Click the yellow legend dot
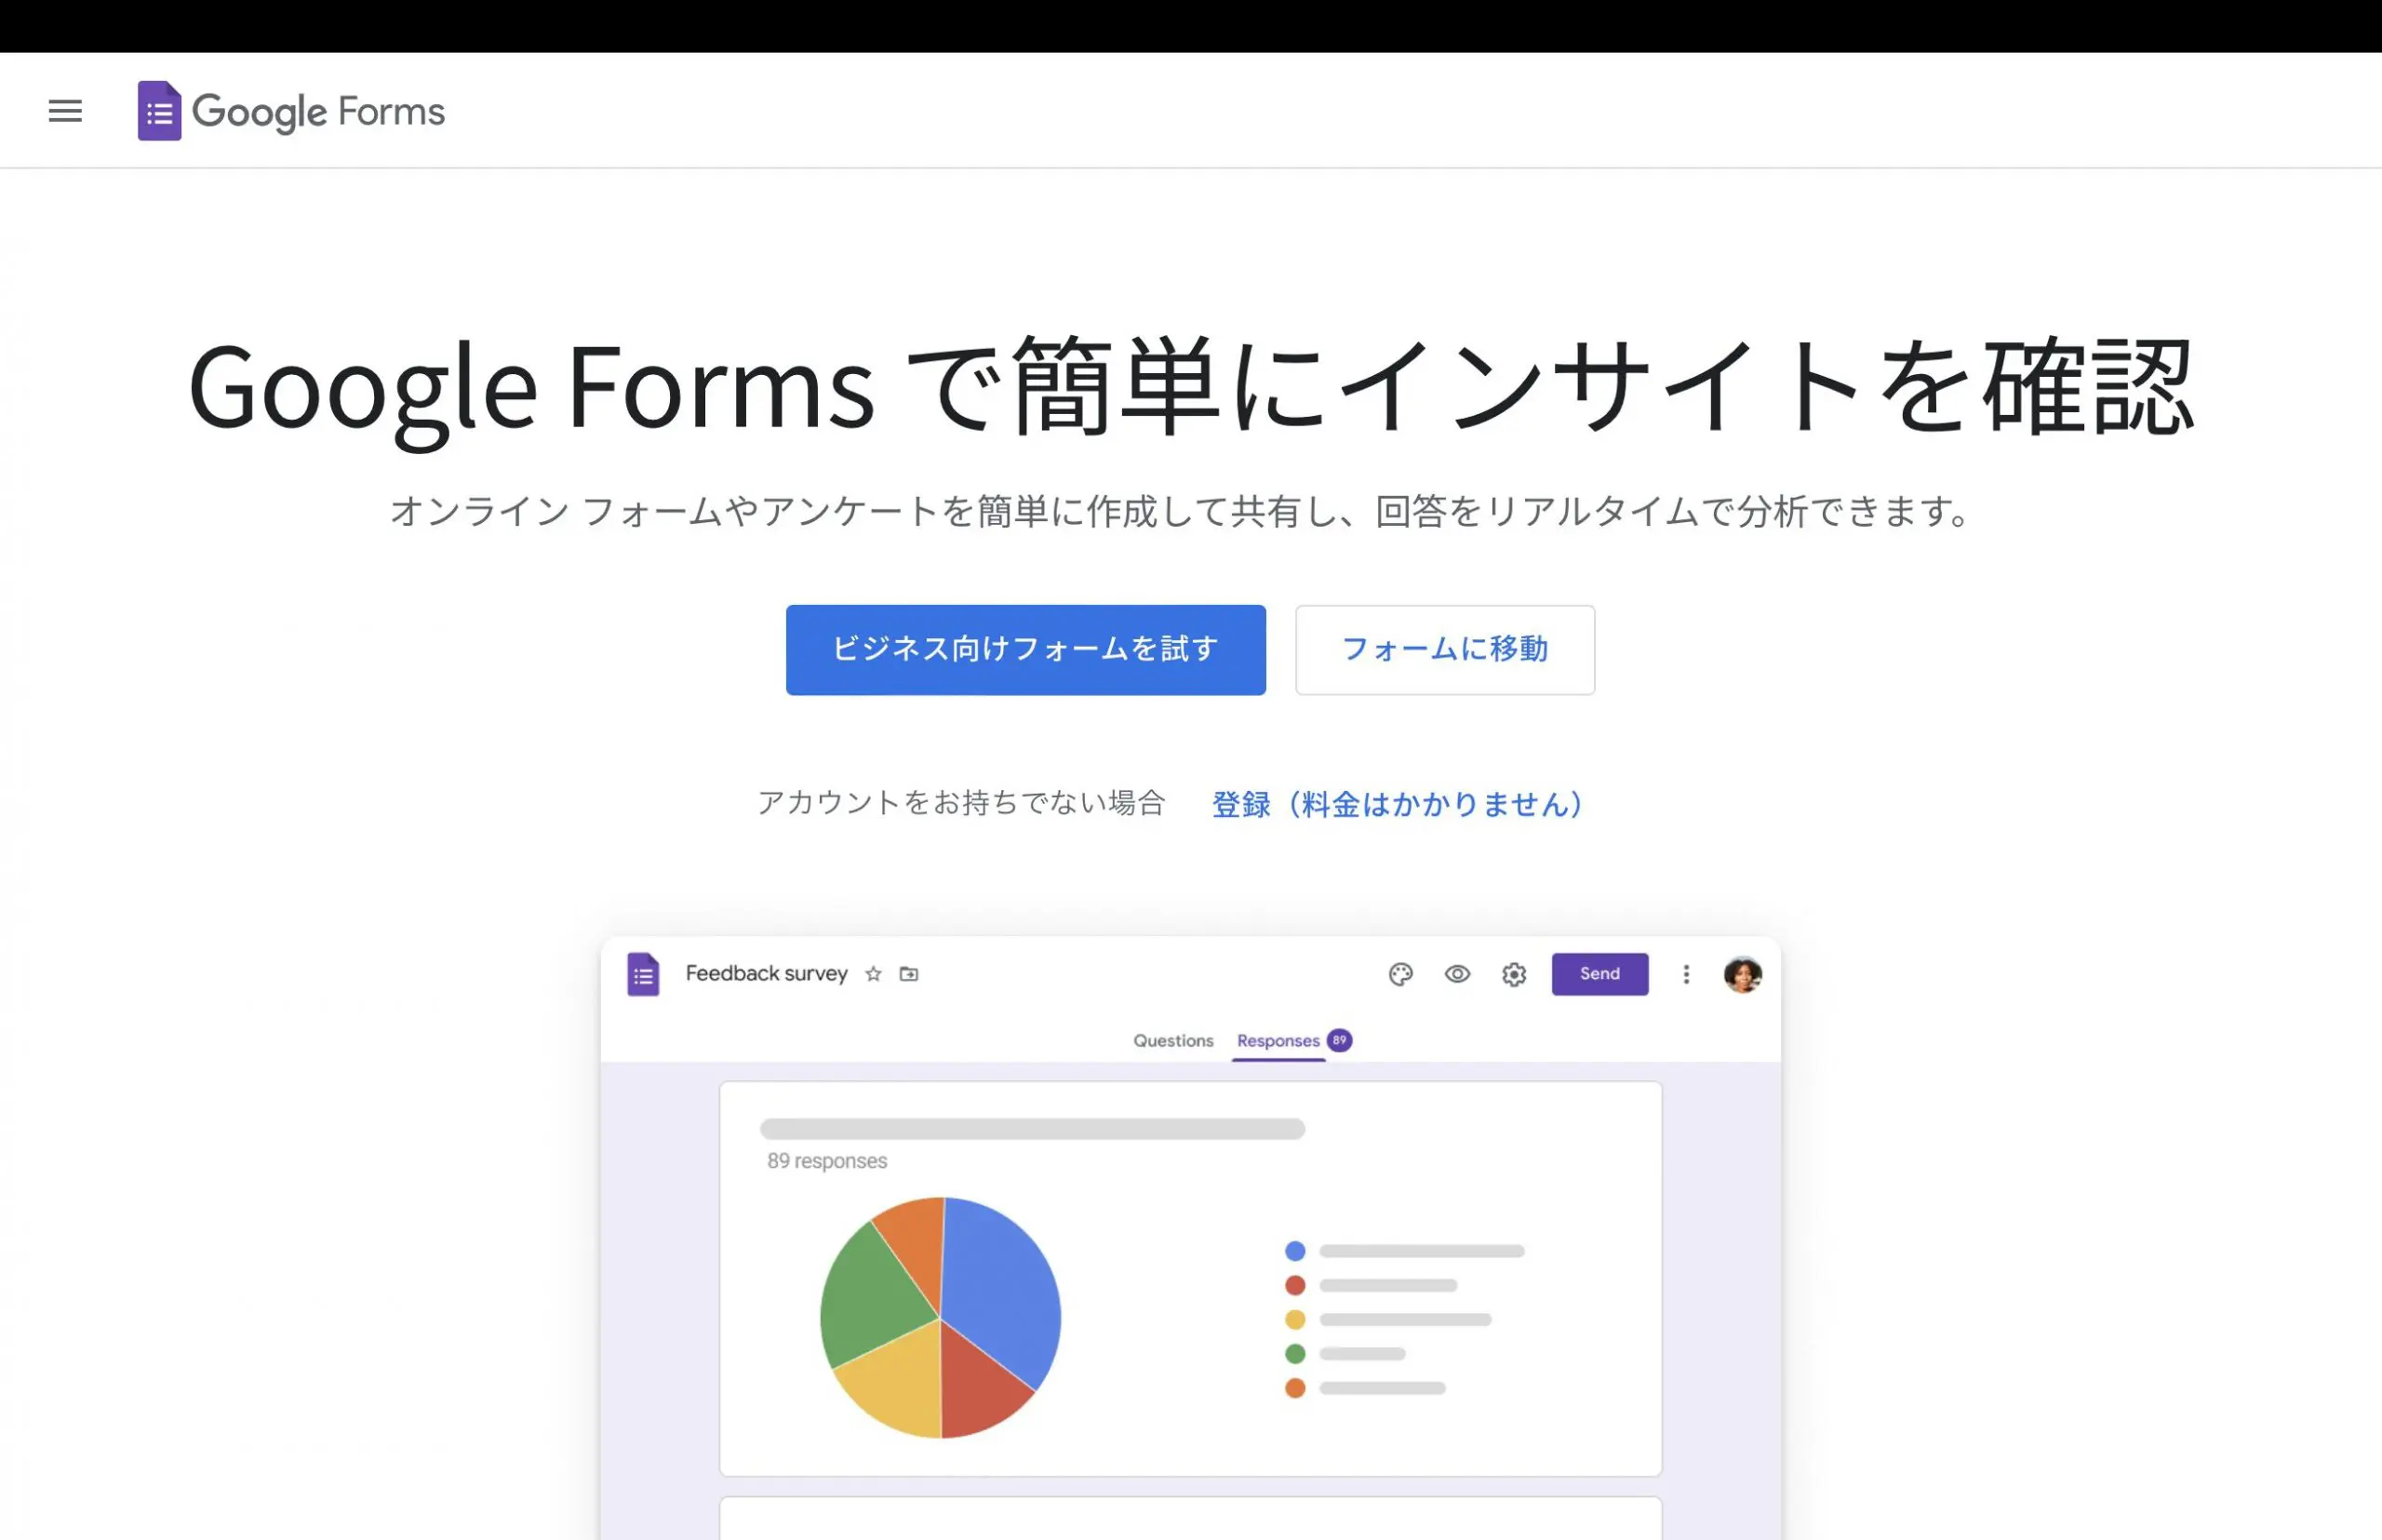 click(x=1295, y=1320)
